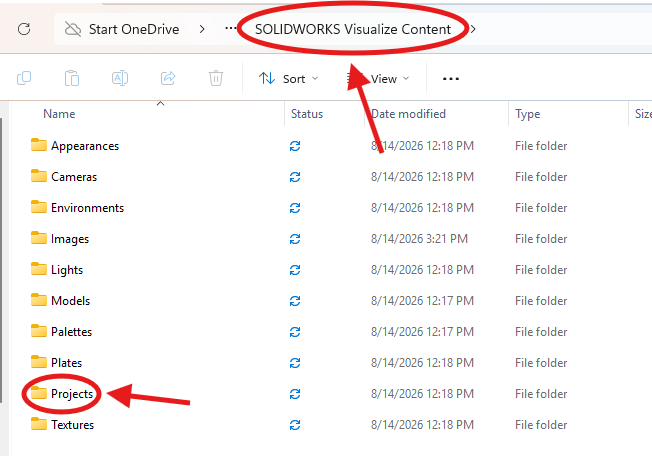Click the Palettes folder name
Screen dimensions: 652x456
tap(72, 332)
